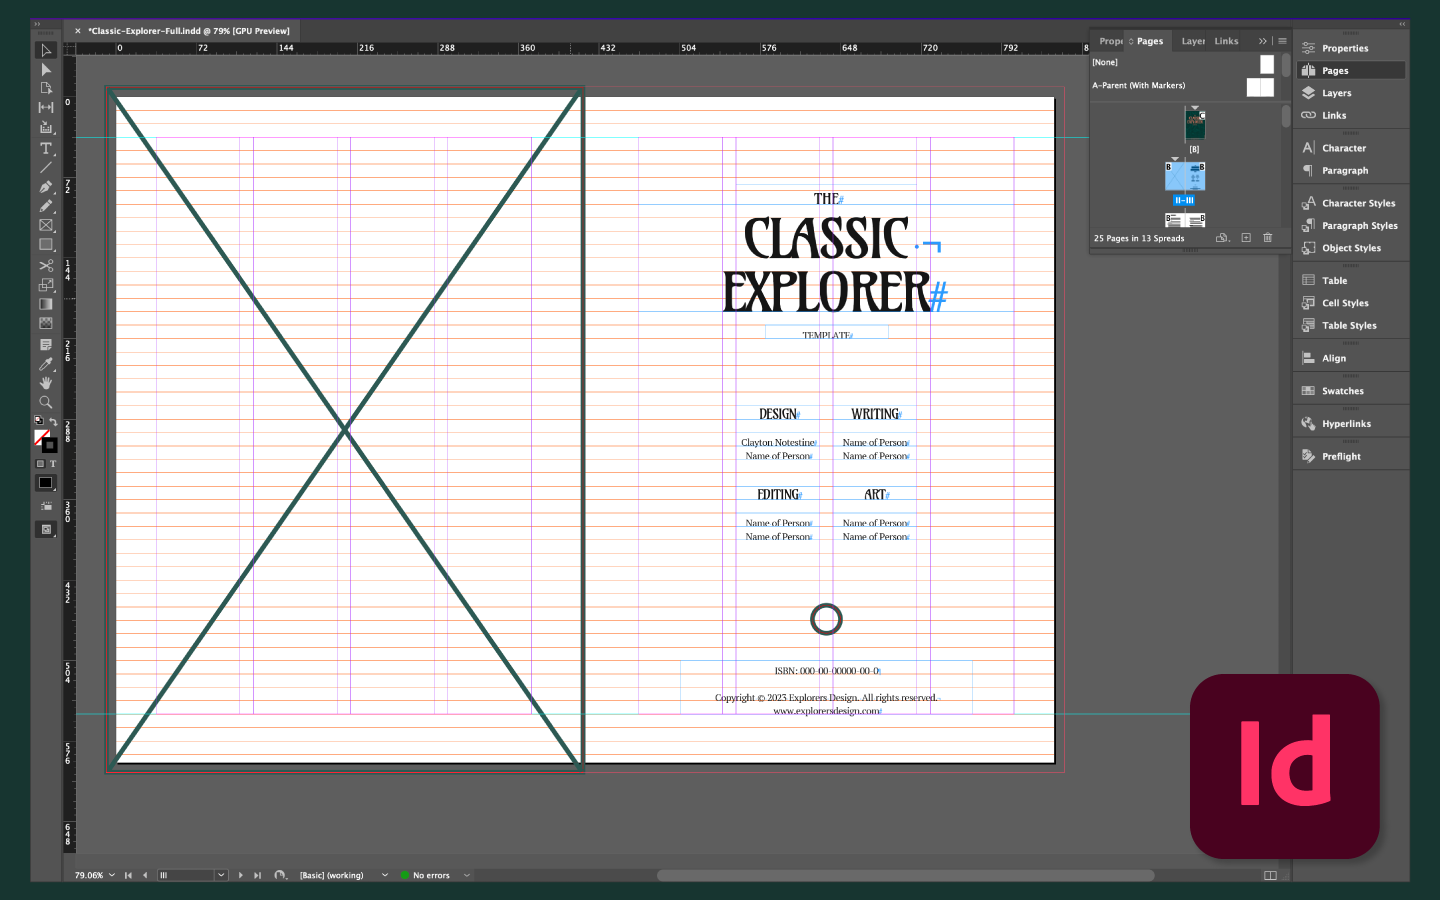1440x900 pixels.
Task: Select the Type tool
Action: 46,148
